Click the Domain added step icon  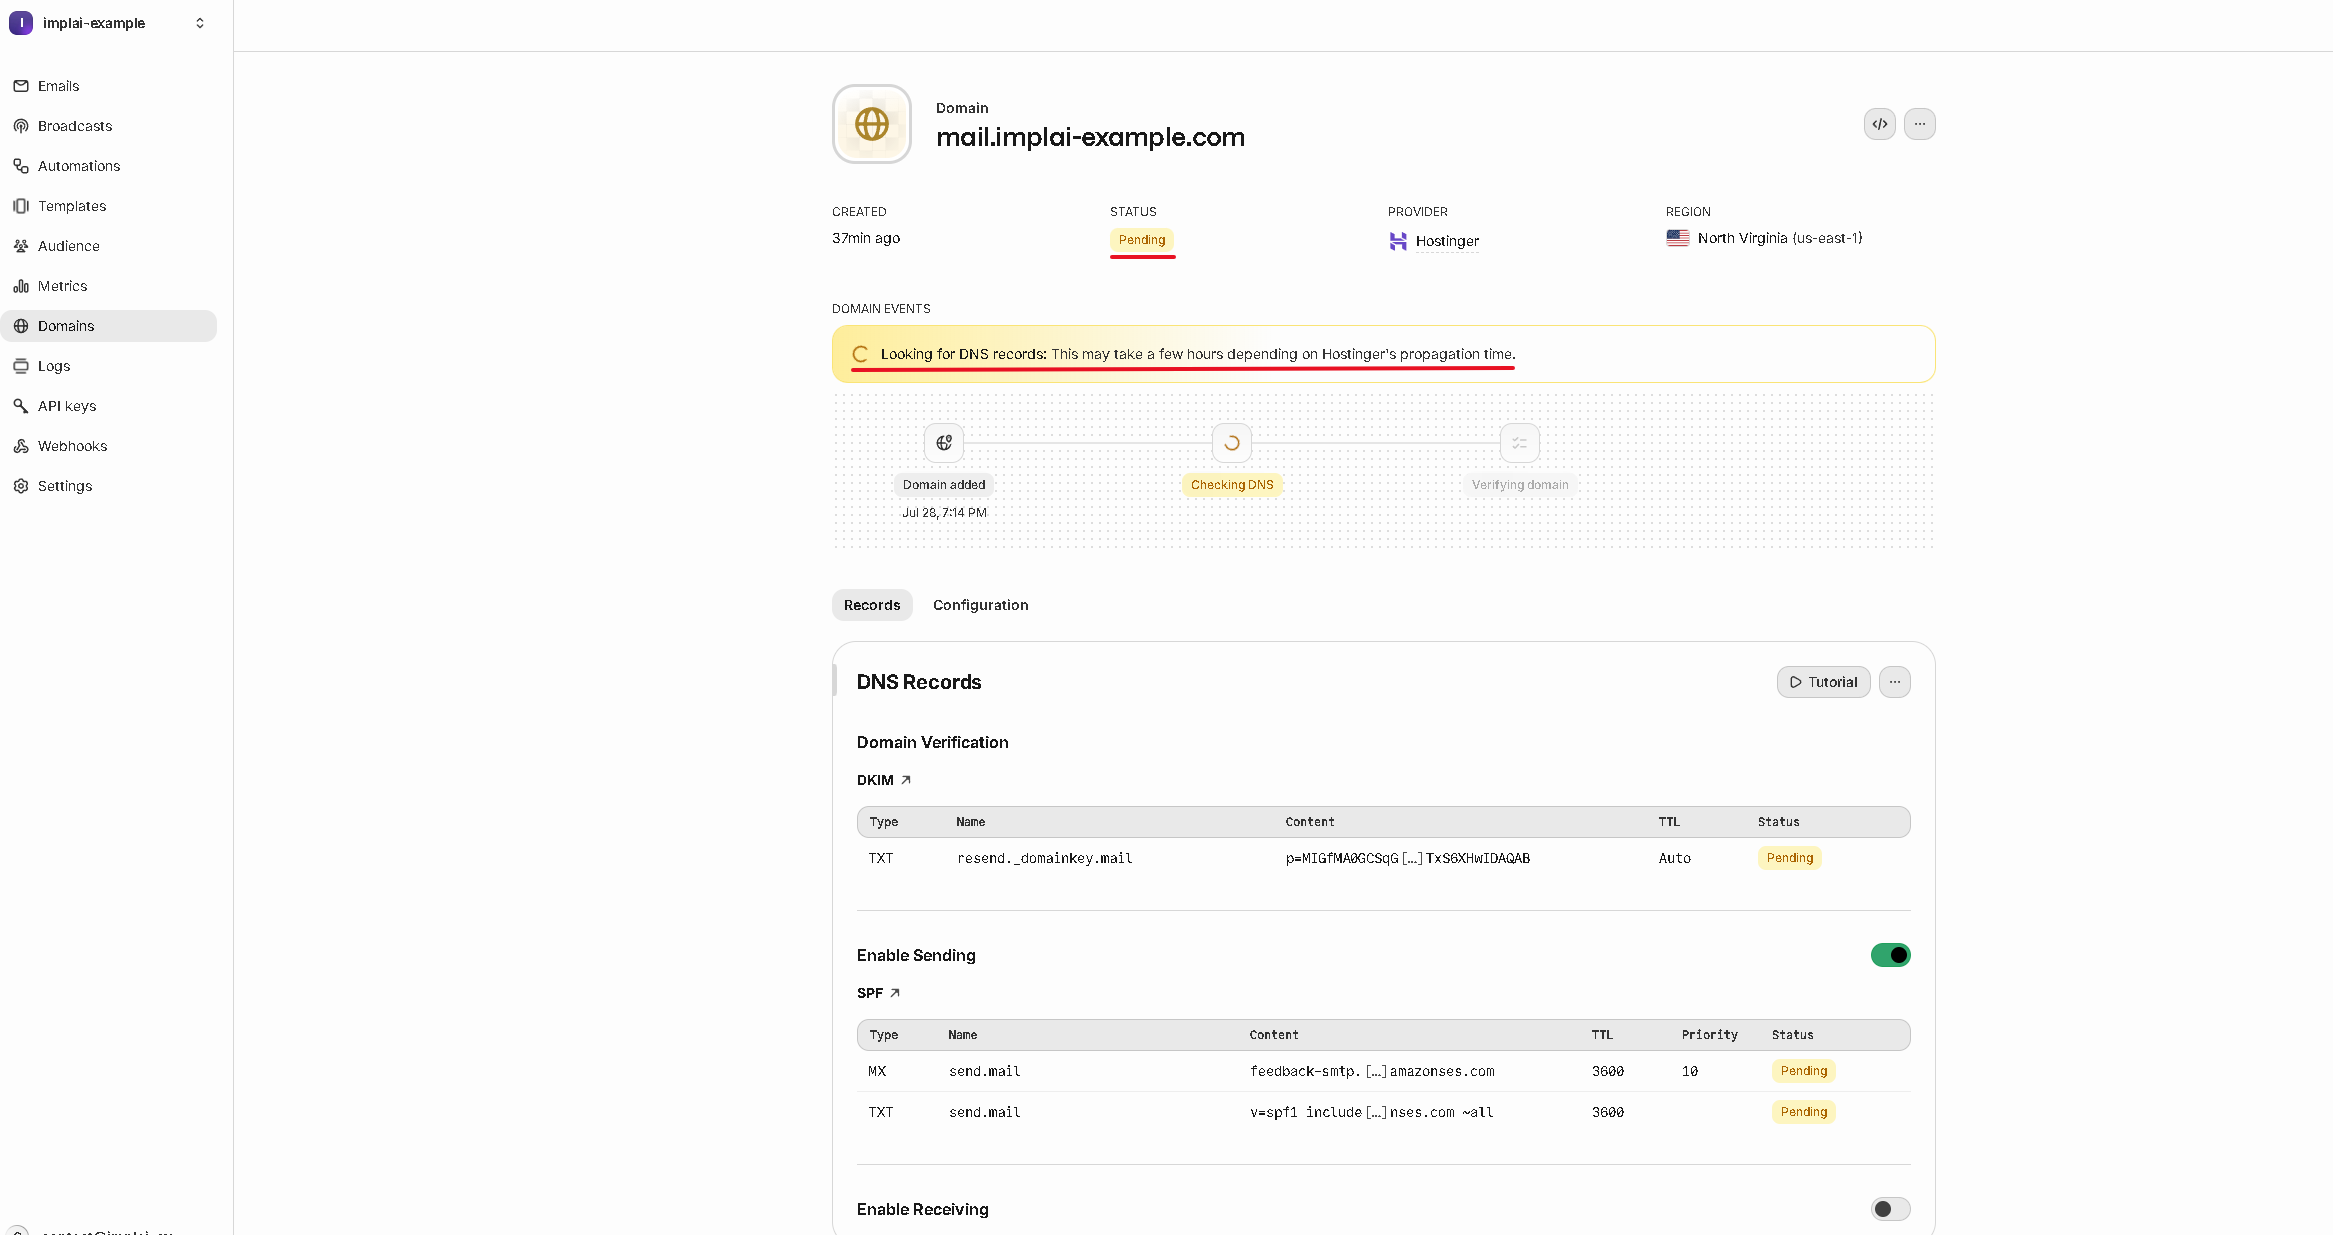pyautogui.click(x=944, y=443)
